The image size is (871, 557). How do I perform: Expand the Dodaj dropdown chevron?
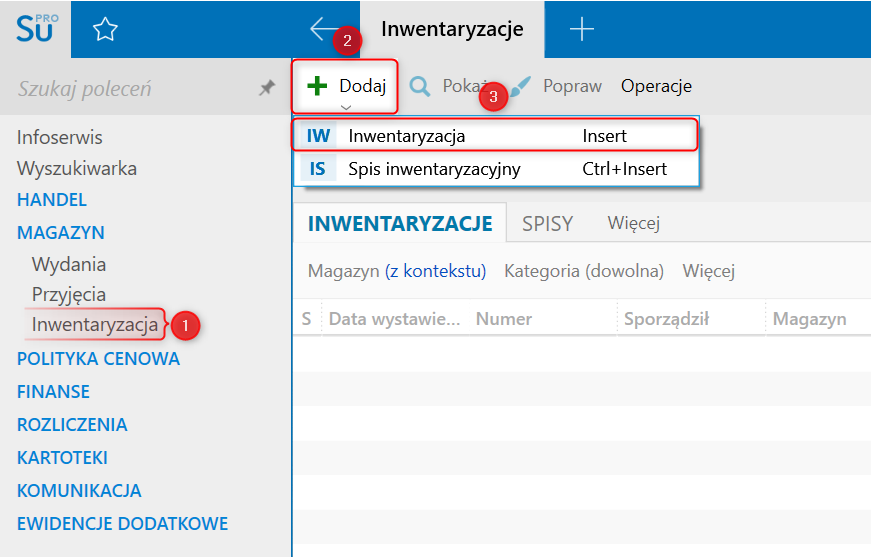[x=345, y=107]
